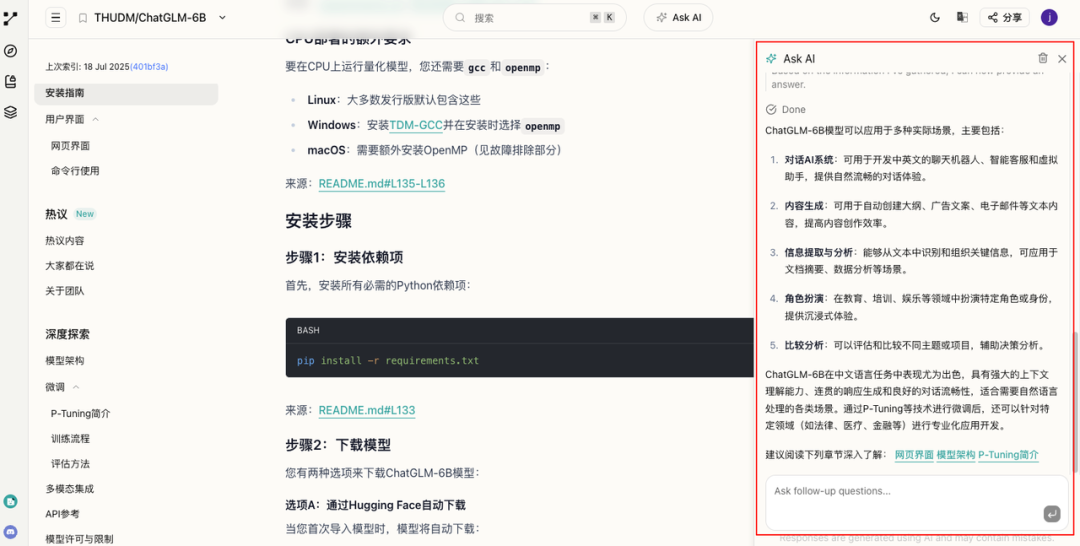This screenshot has width=1080, height=546.
Task: Click the 对话AI系统 list item
Action: coord(922,168)
